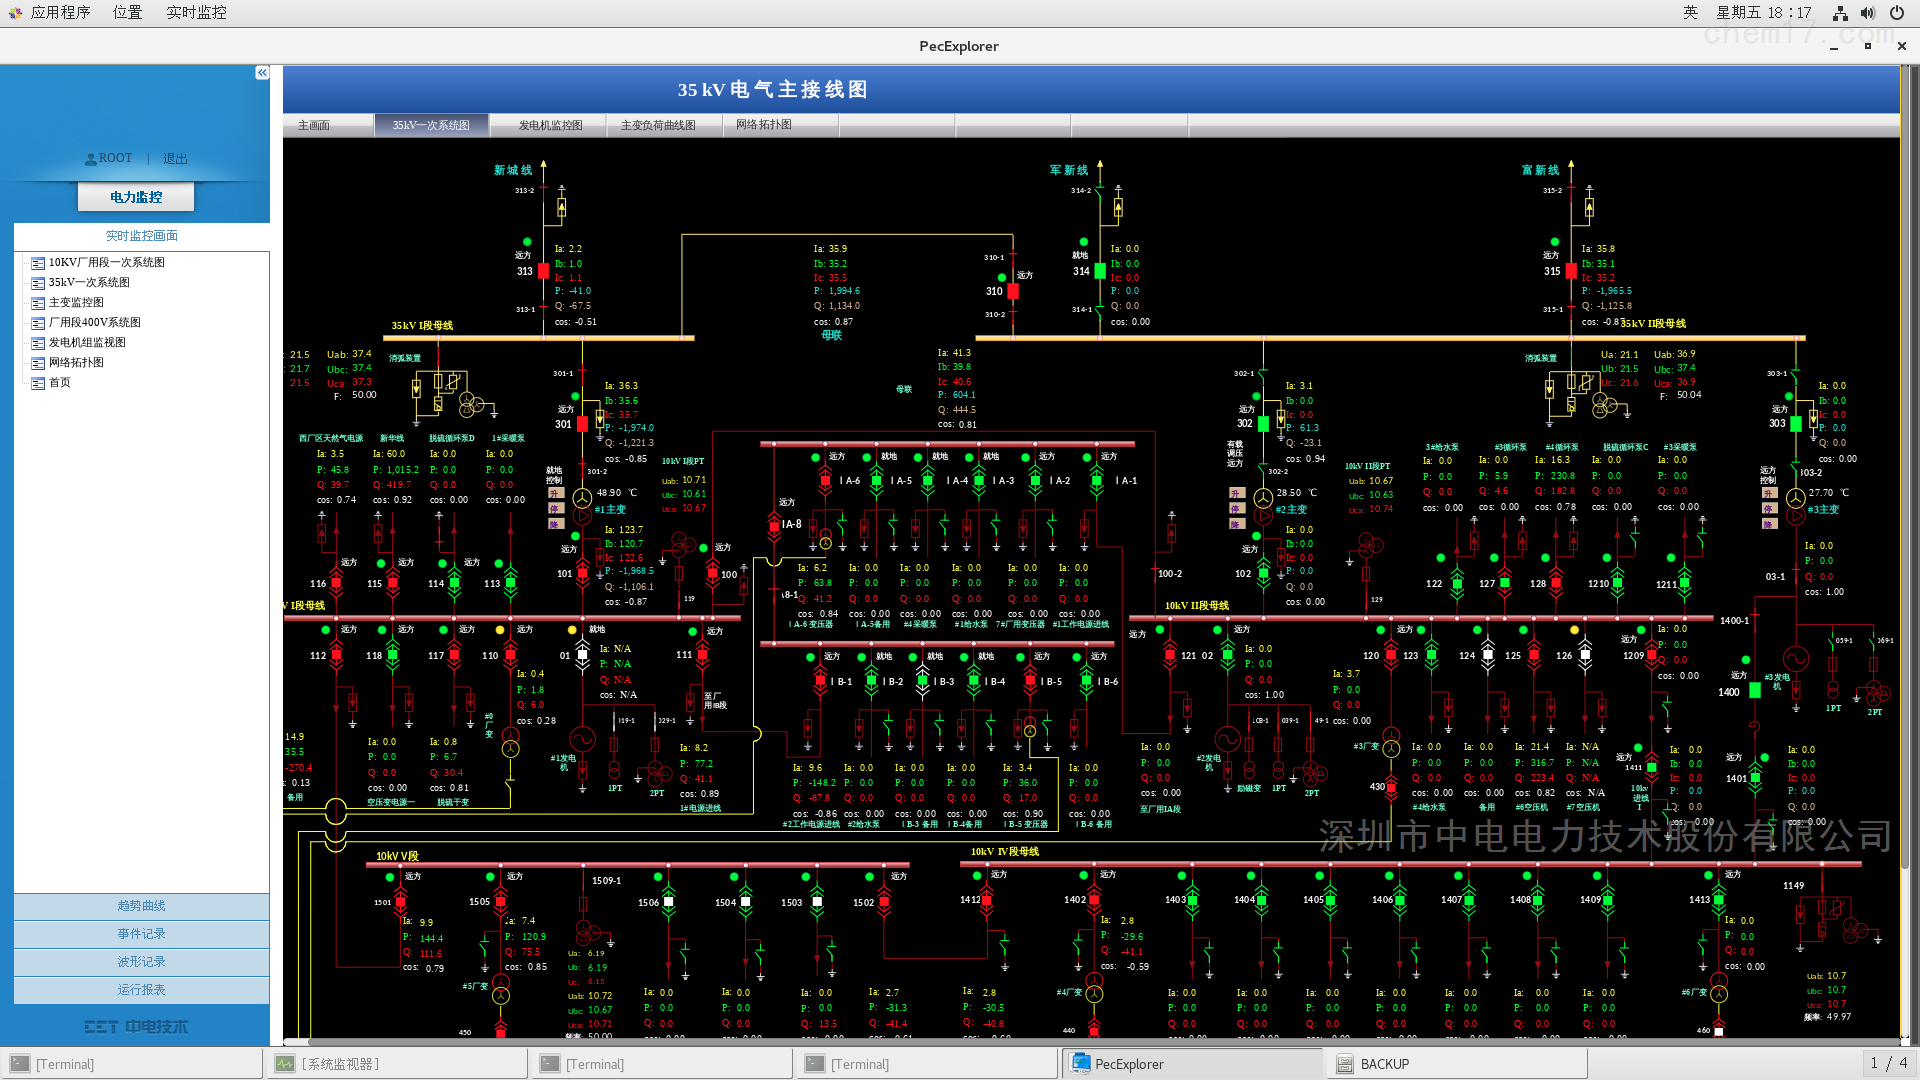Click breaker IA-6 变压器 feeder
The image size is (1920, 1080).
tap(825, 481)
